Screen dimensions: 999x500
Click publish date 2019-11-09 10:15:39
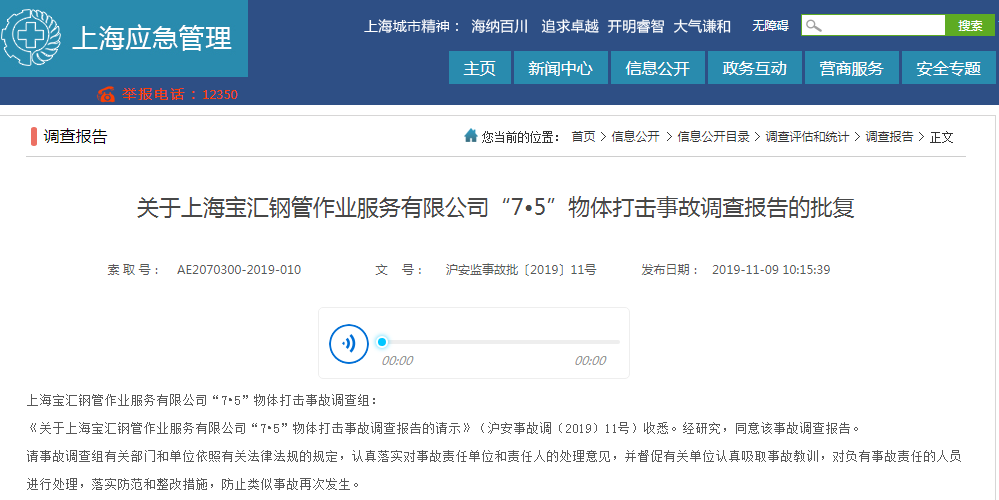click(x=771, y=269)
